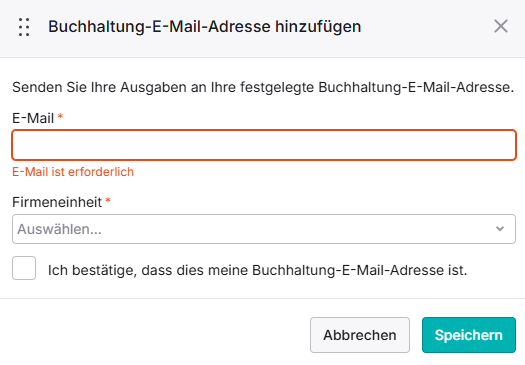
Task: Open the Firmeneinheit dropdown
Action: tap(264, 229)
